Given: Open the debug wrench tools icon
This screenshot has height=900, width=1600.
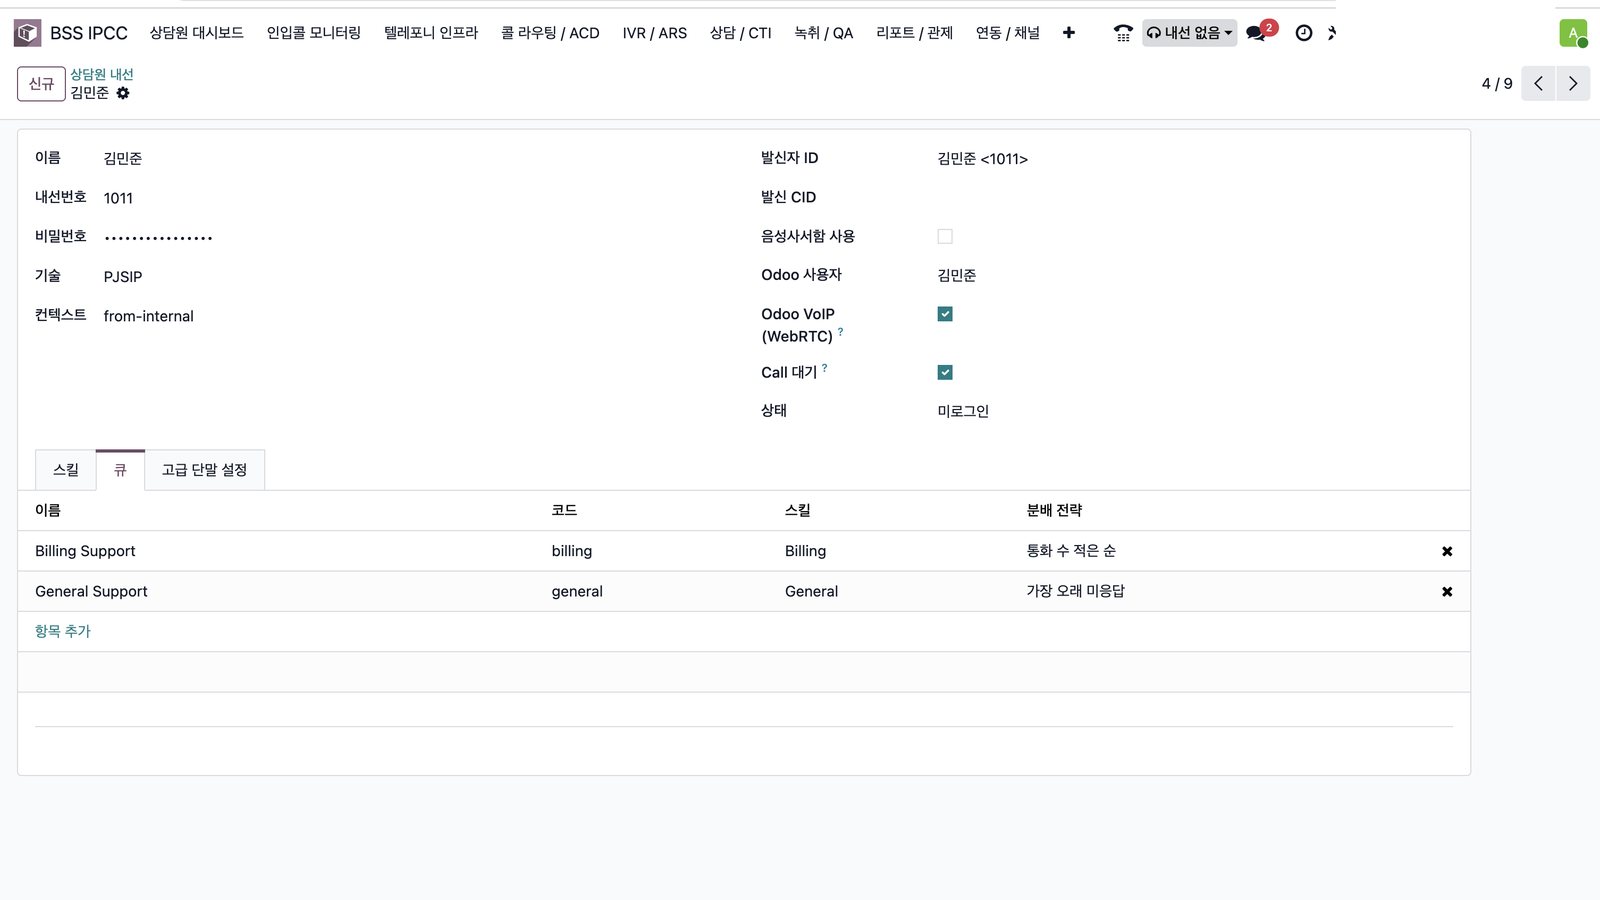Looking at the screenshot, I should click(x=1331, y=33).
